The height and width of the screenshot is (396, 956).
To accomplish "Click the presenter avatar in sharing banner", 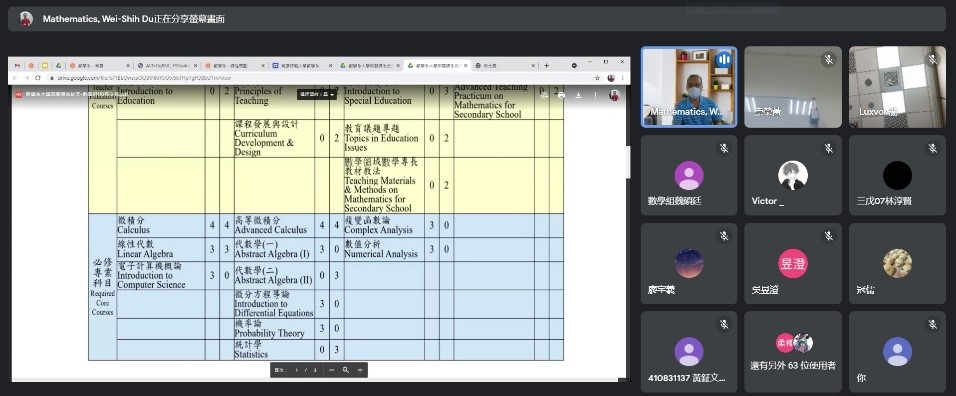I will click(26, 19).
